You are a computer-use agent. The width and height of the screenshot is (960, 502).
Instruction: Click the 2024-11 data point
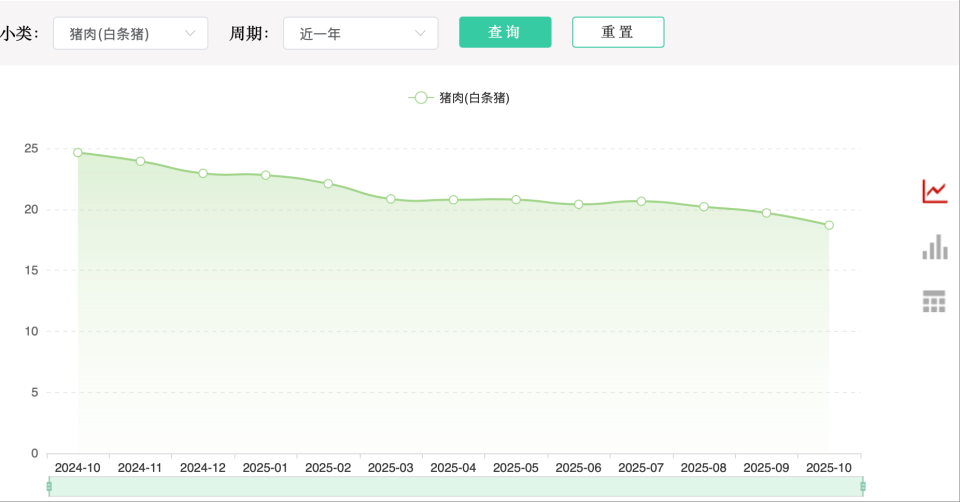[140, 161]
